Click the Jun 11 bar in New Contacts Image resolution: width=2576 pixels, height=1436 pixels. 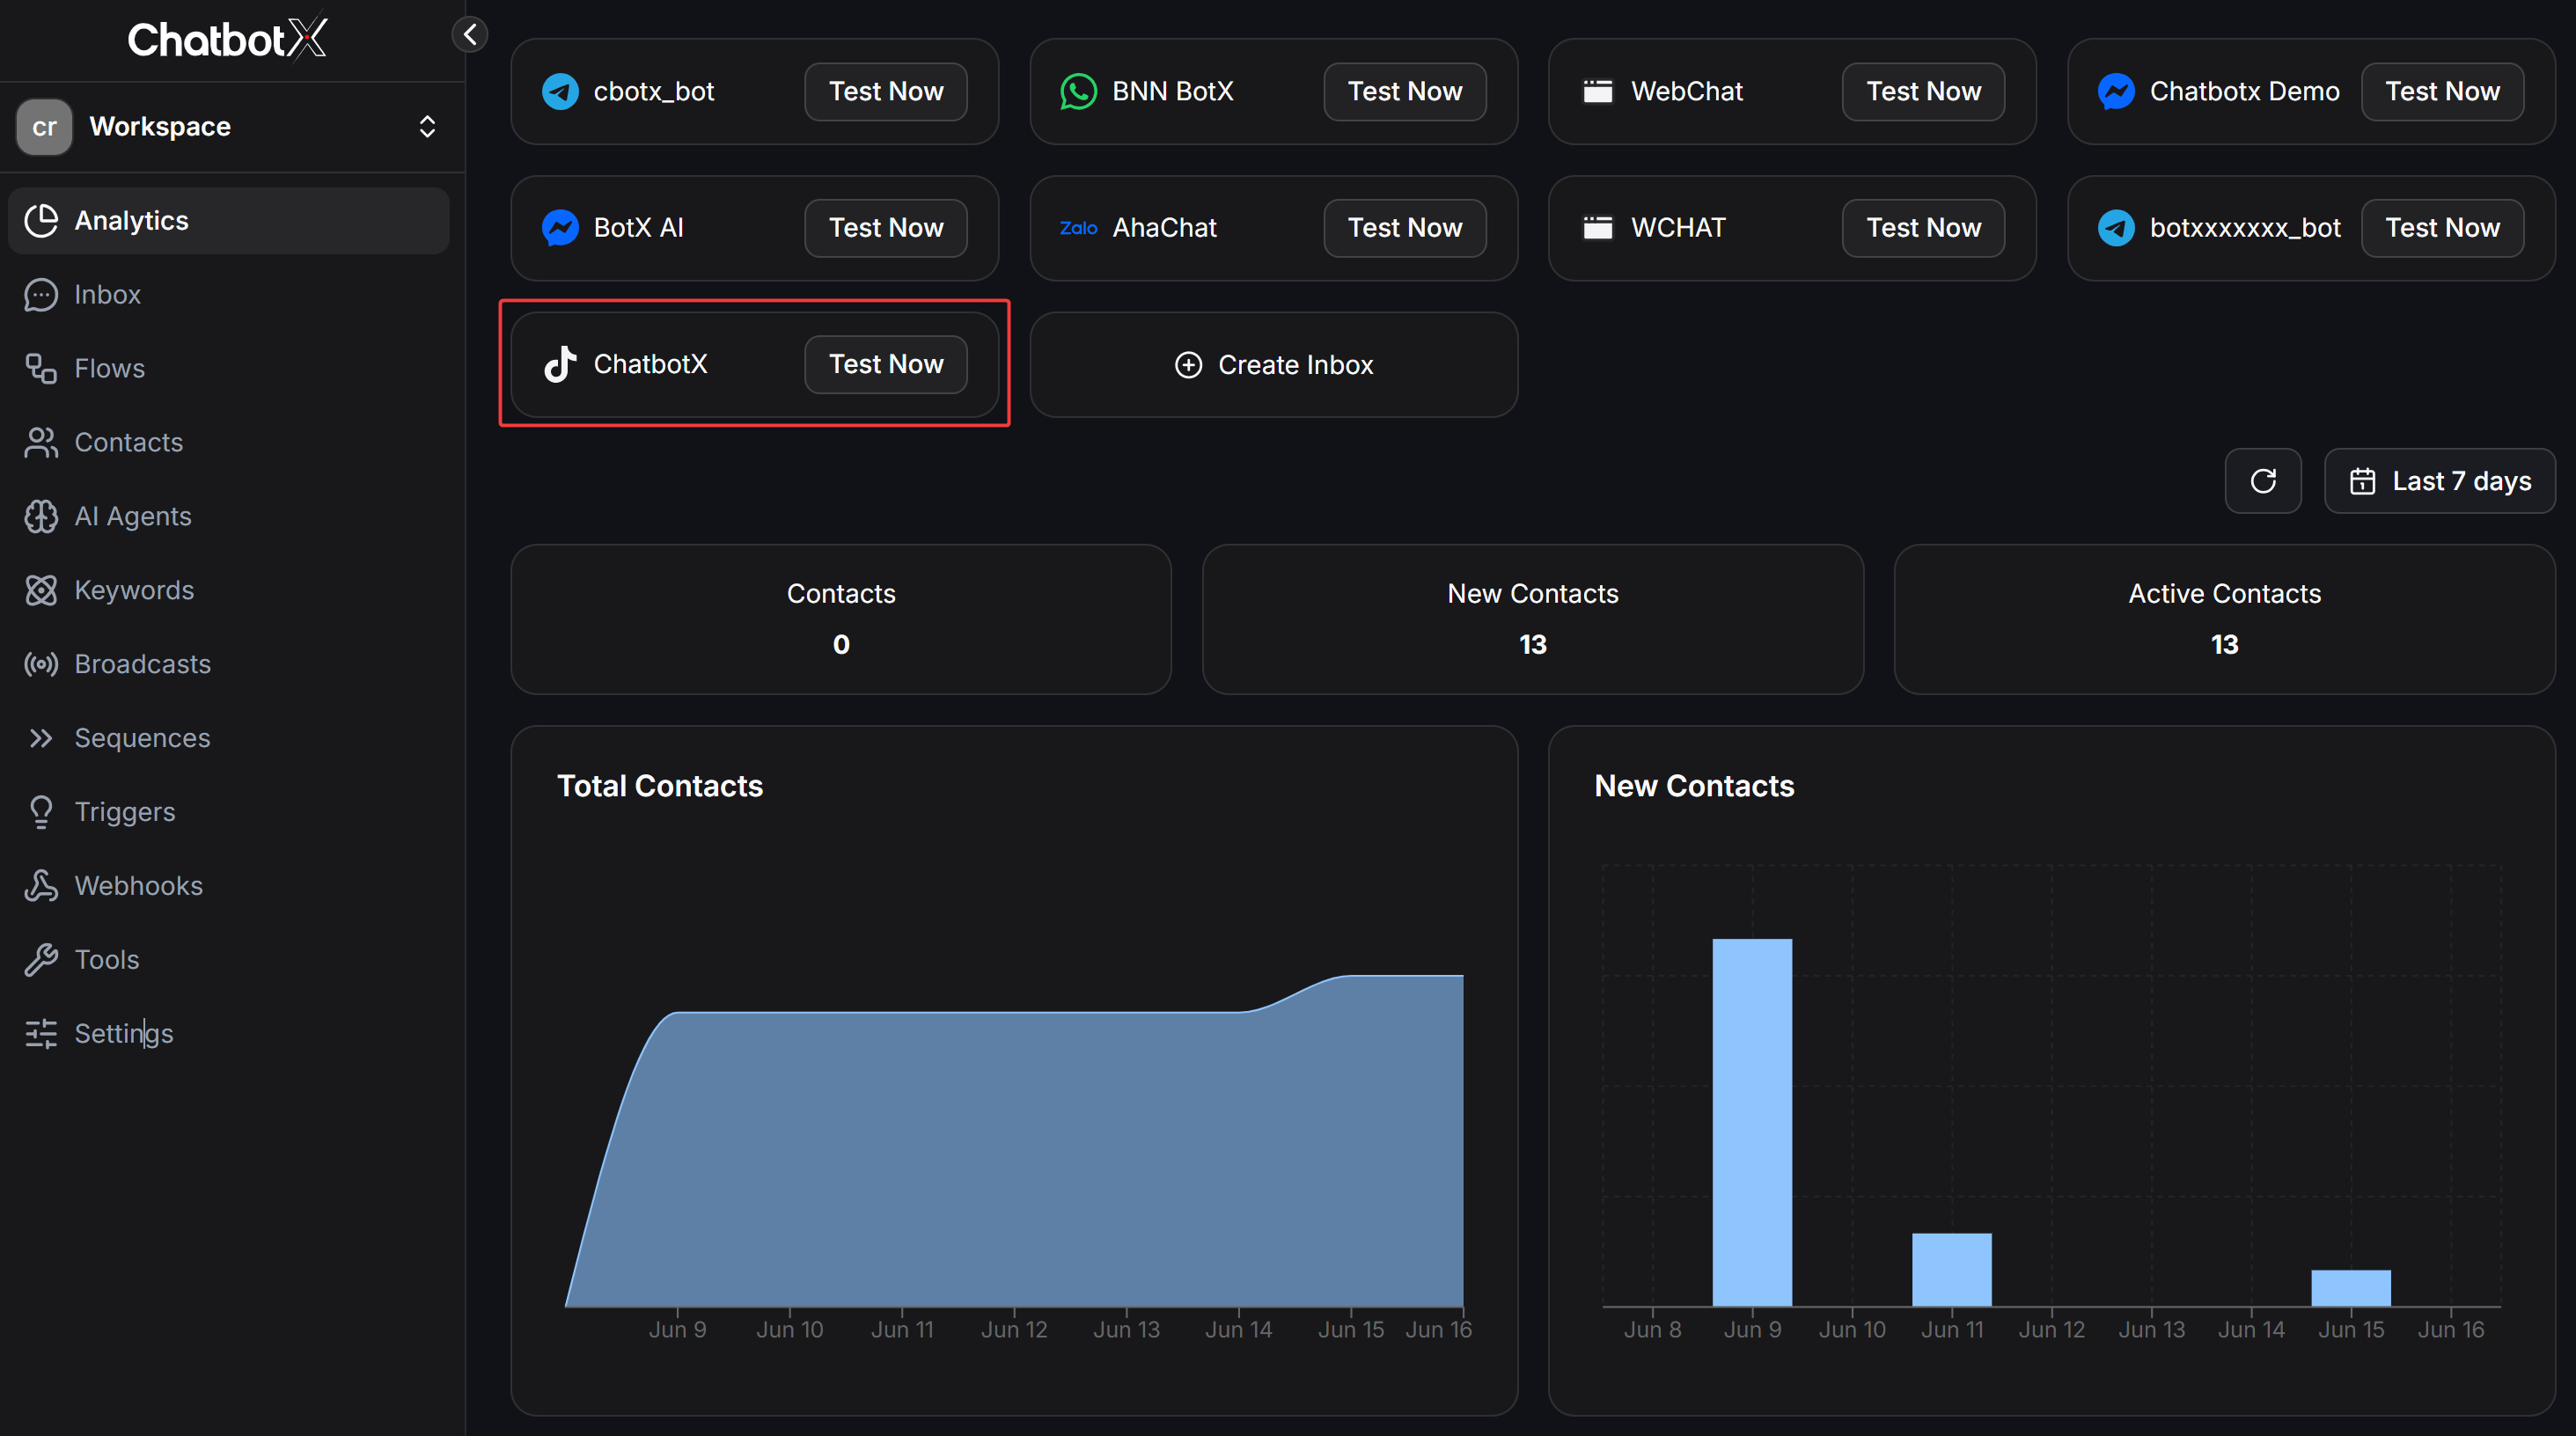pyautogui.click(x=1951, y=1269)
